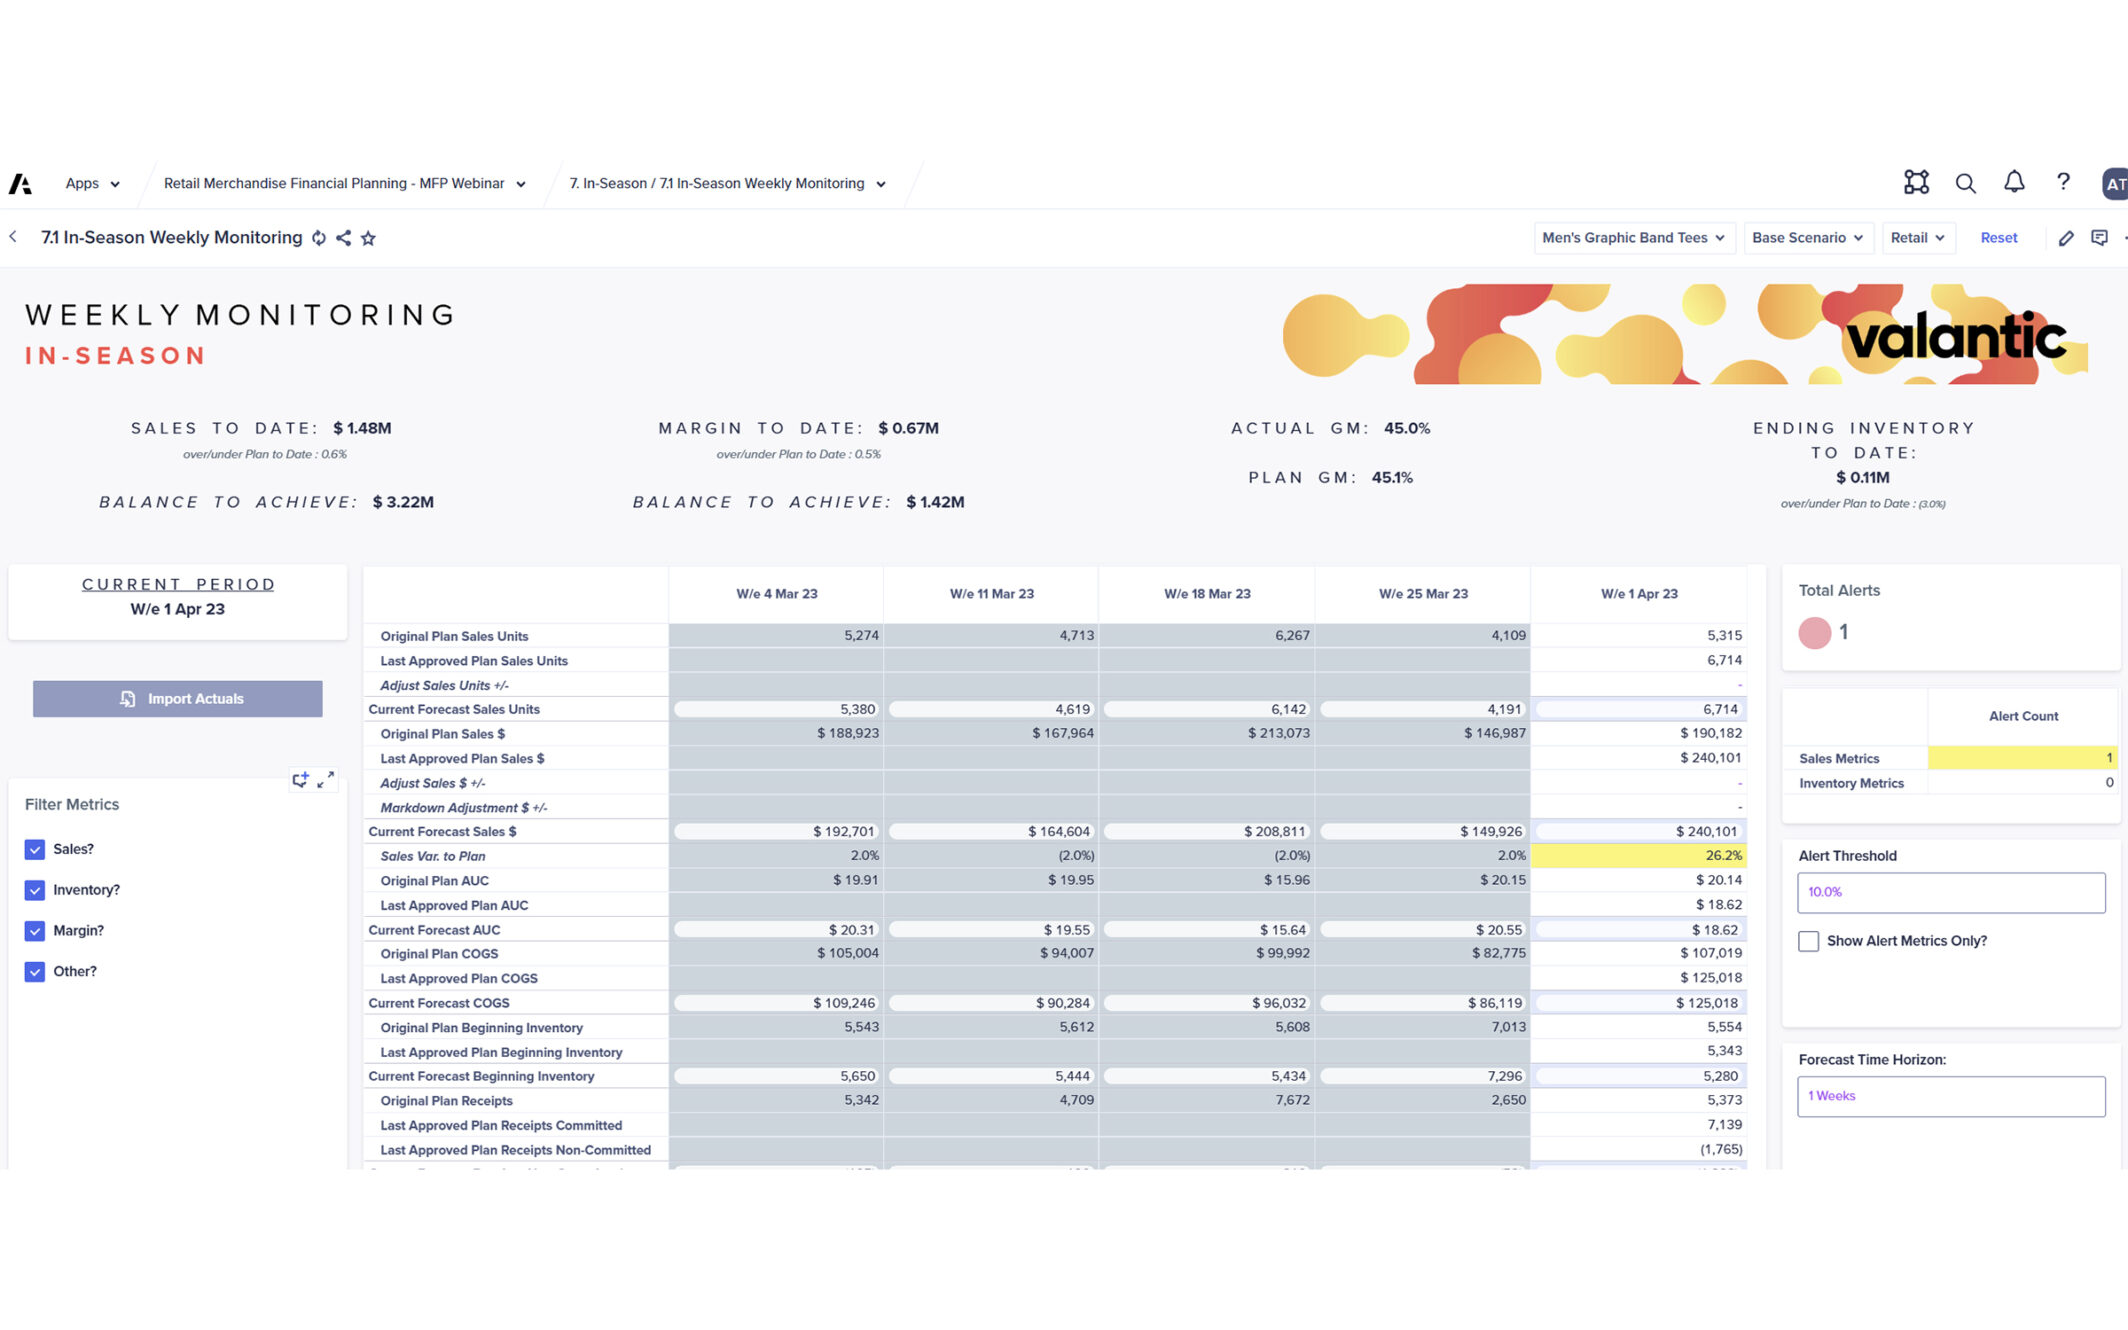Click the Anaplan logo home icon
The width and height of the screenshot is (2128, 1330).
pyautogui.click(x=20, y=184)
